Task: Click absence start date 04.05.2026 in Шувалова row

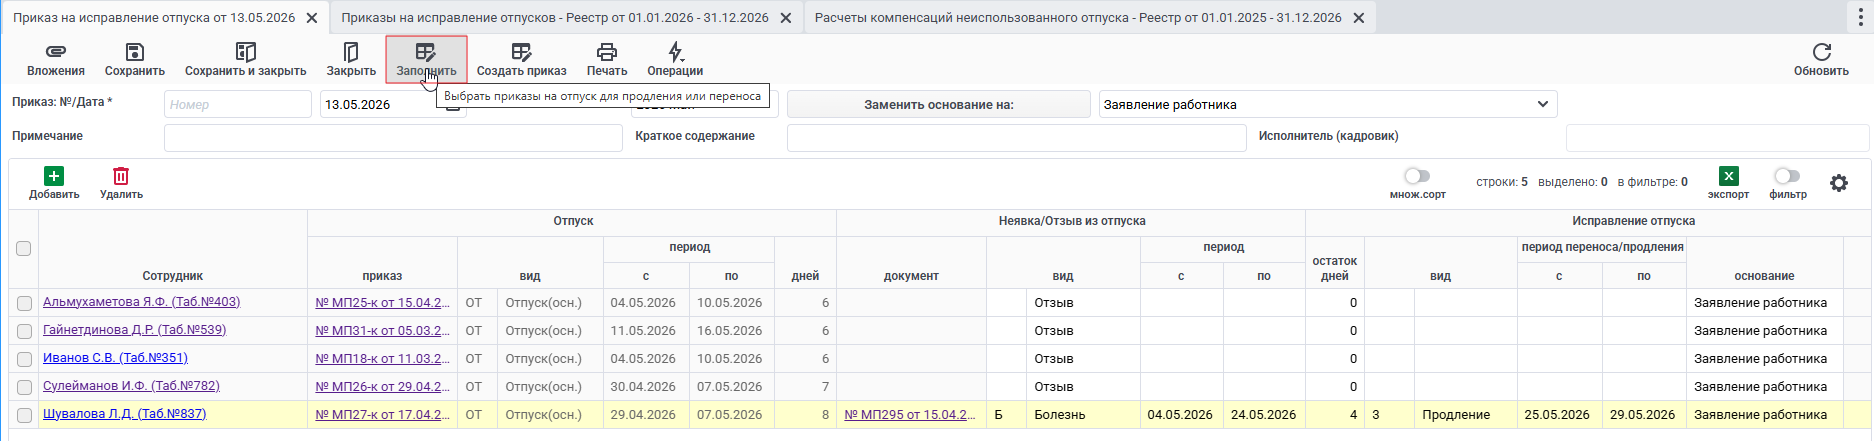Action: click(x=1182, y=415)
